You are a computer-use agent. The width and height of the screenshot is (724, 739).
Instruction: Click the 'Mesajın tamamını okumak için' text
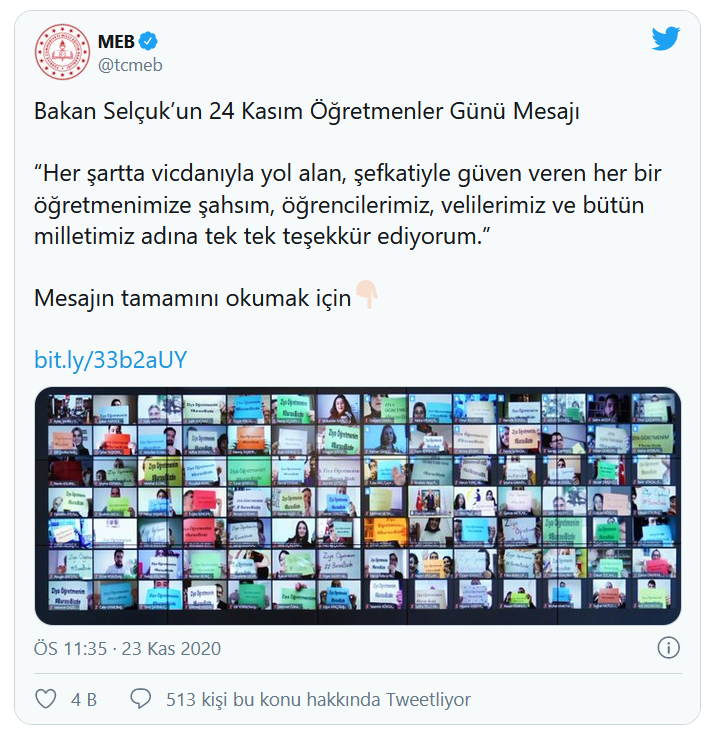coord(192,298)
